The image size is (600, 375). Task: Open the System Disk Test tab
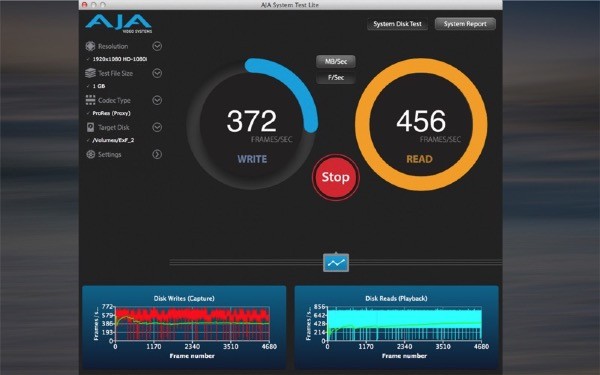[x=397, y=24]
